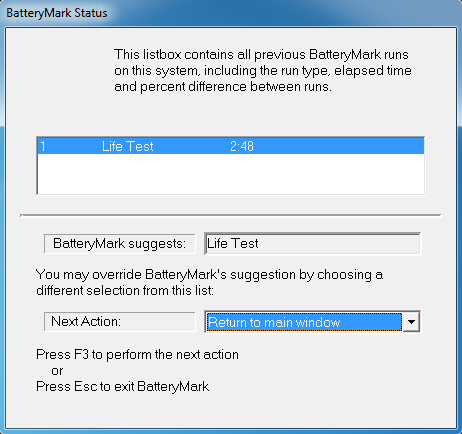
Task: Click the 'different selection from this list:' line
Action: tap(125, 290)
